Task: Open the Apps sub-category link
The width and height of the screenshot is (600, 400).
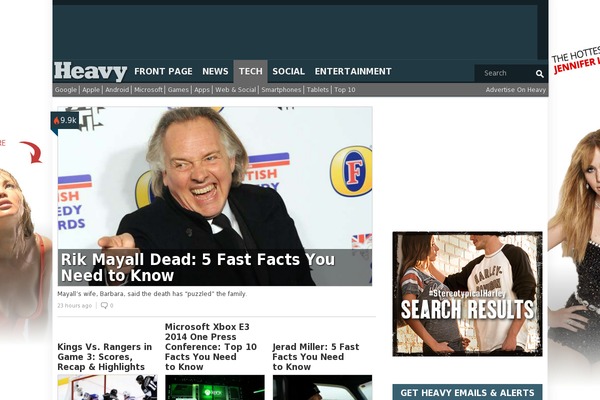Action: [x=202, y=90]
